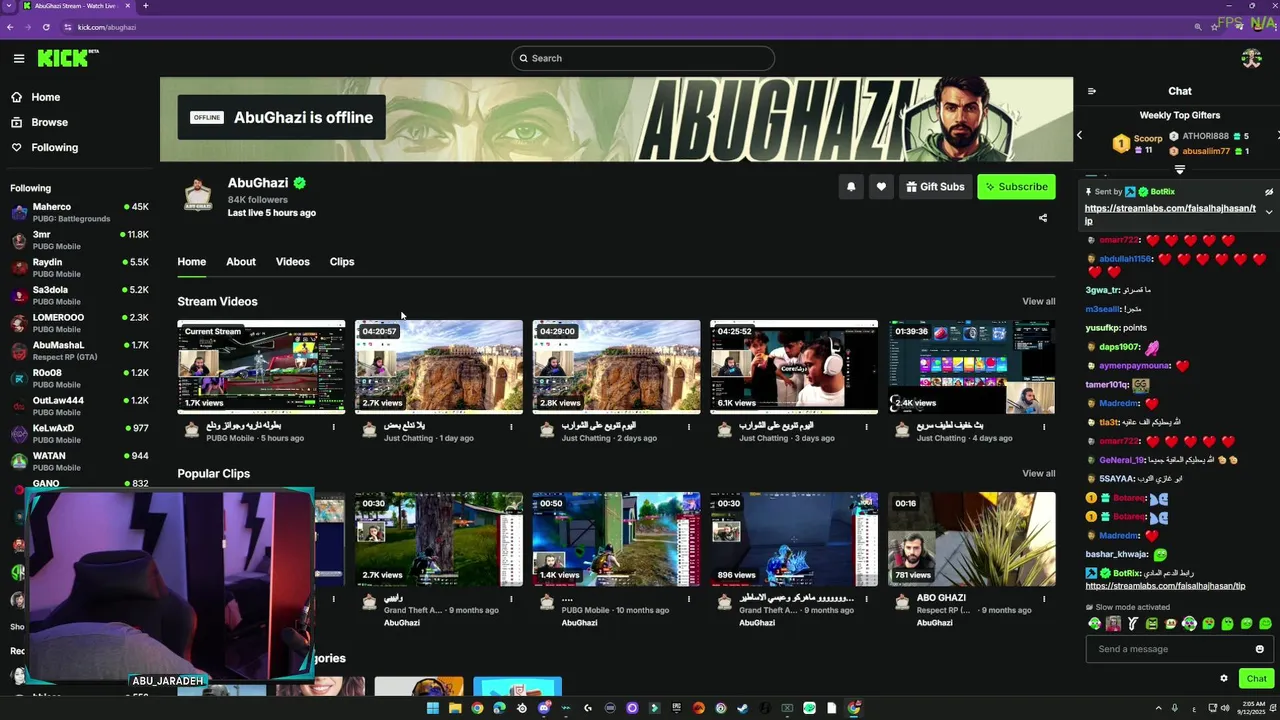1280x720 pixels.
Task: Click Scoorp in top gifters
Action: click(1147, 138)
